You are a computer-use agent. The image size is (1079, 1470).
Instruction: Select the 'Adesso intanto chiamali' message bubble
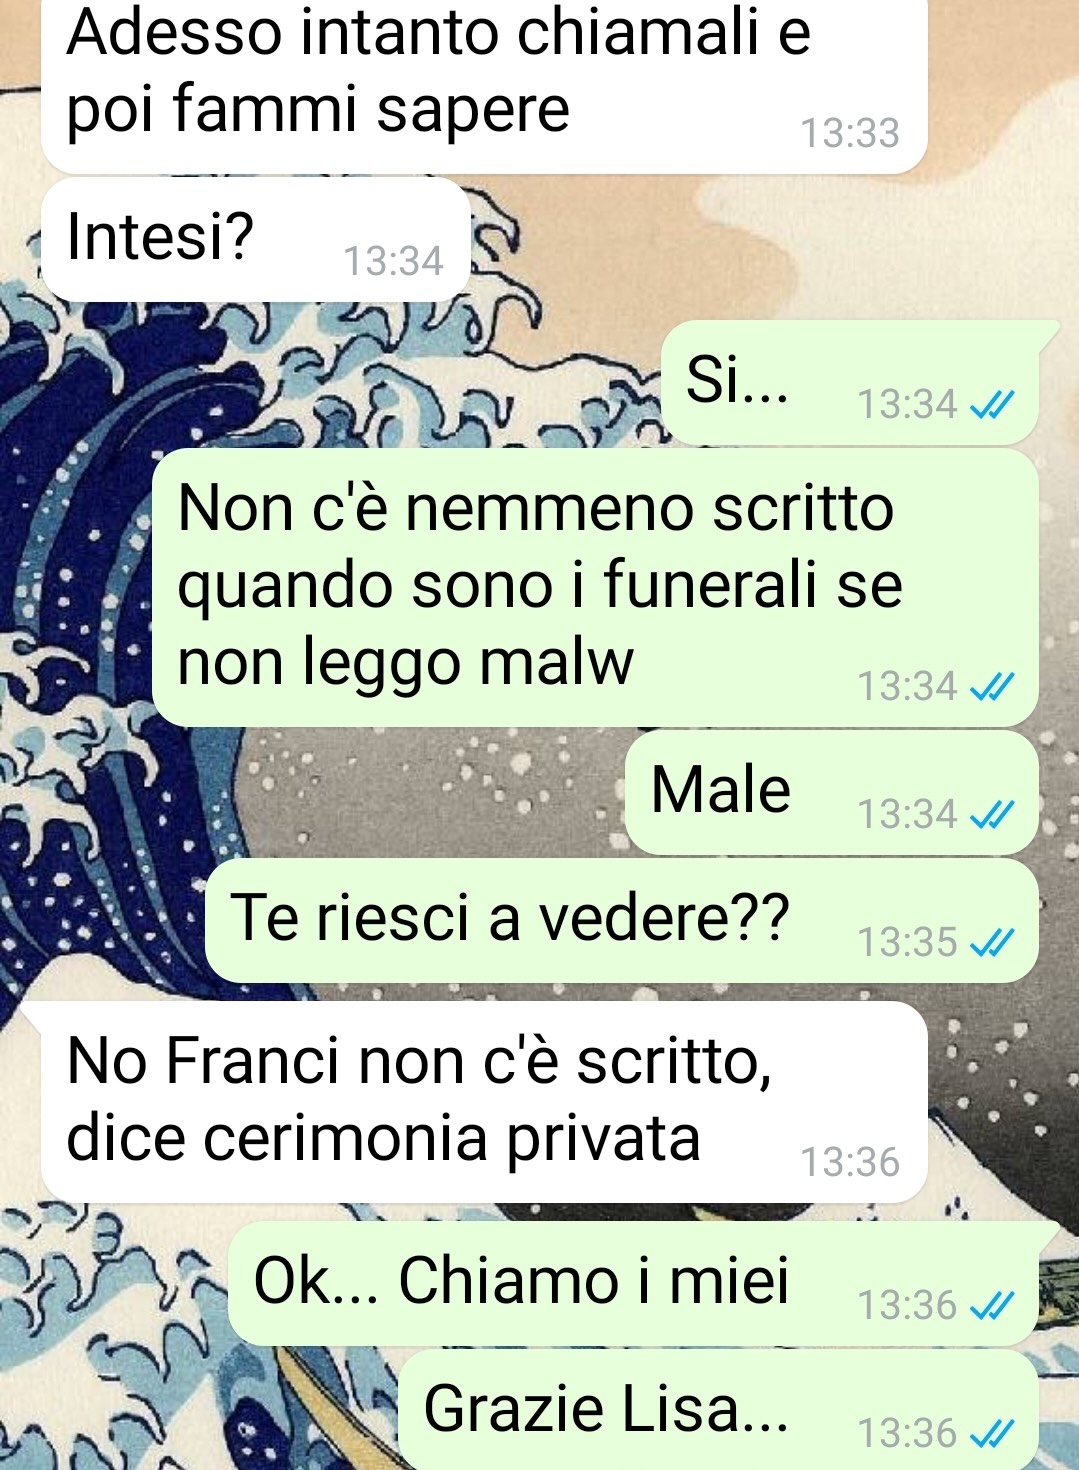pos(484,84)
